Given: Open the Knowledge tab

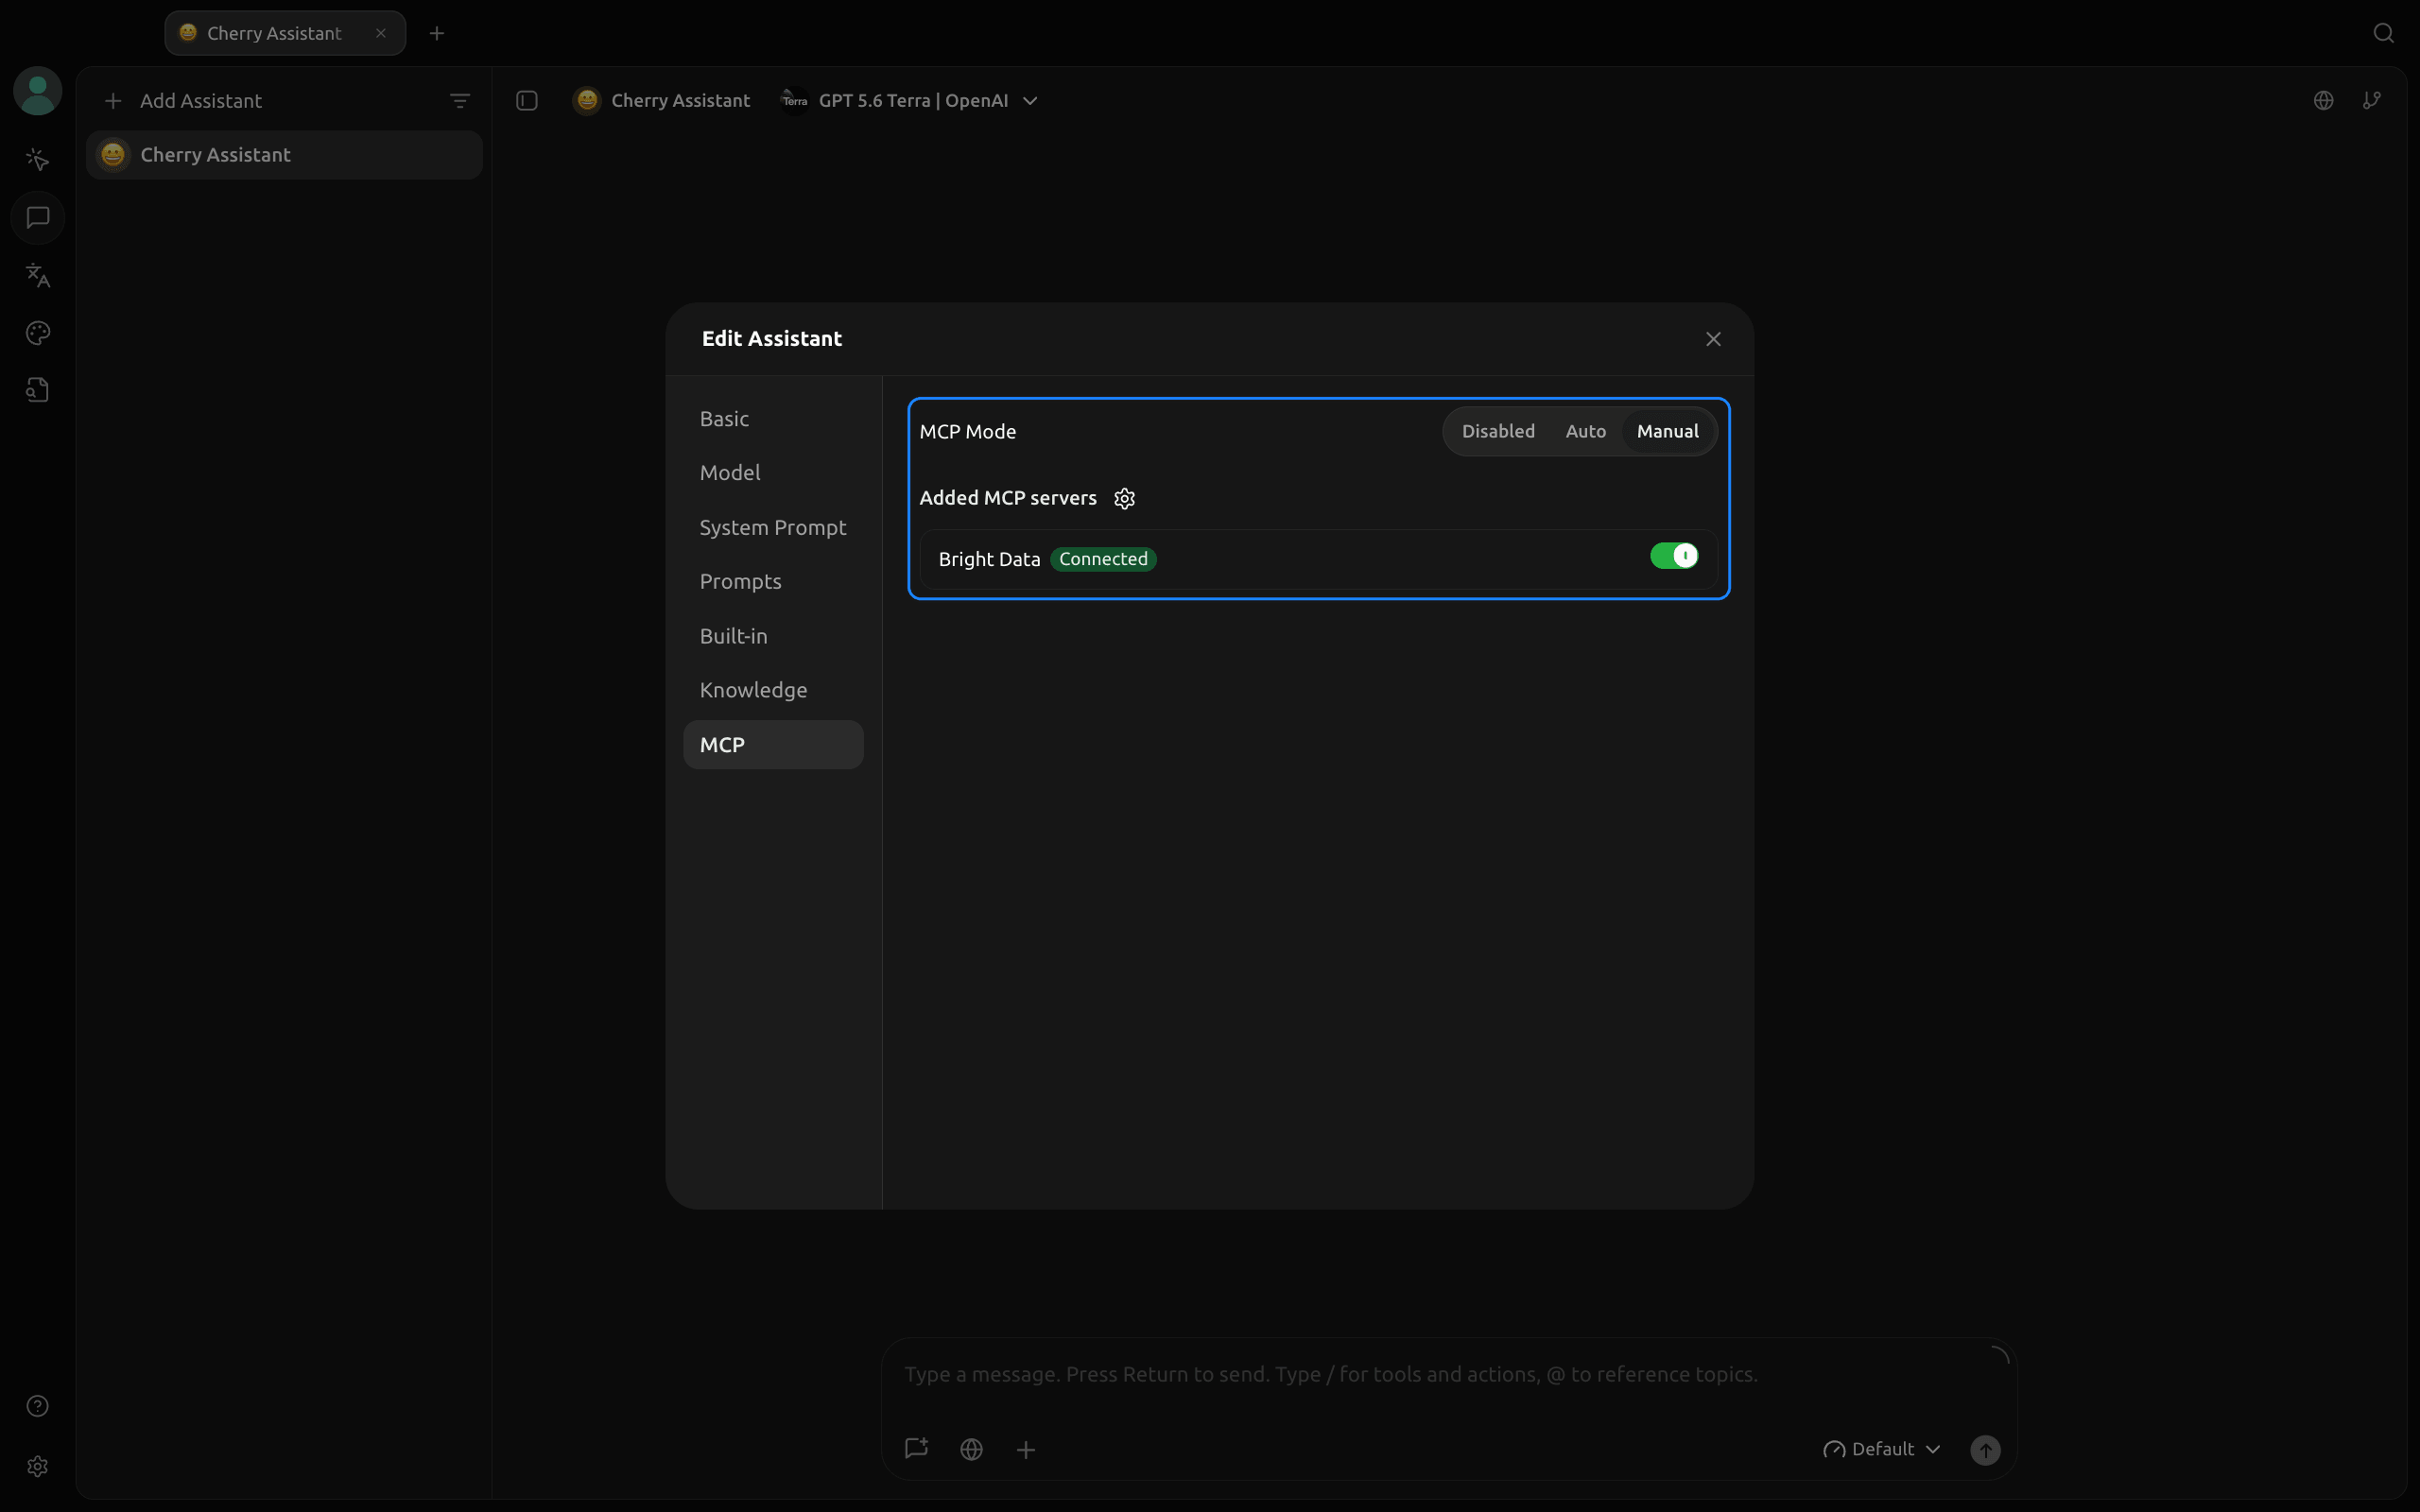Looking at the screenshot, I should click(773, 690).
